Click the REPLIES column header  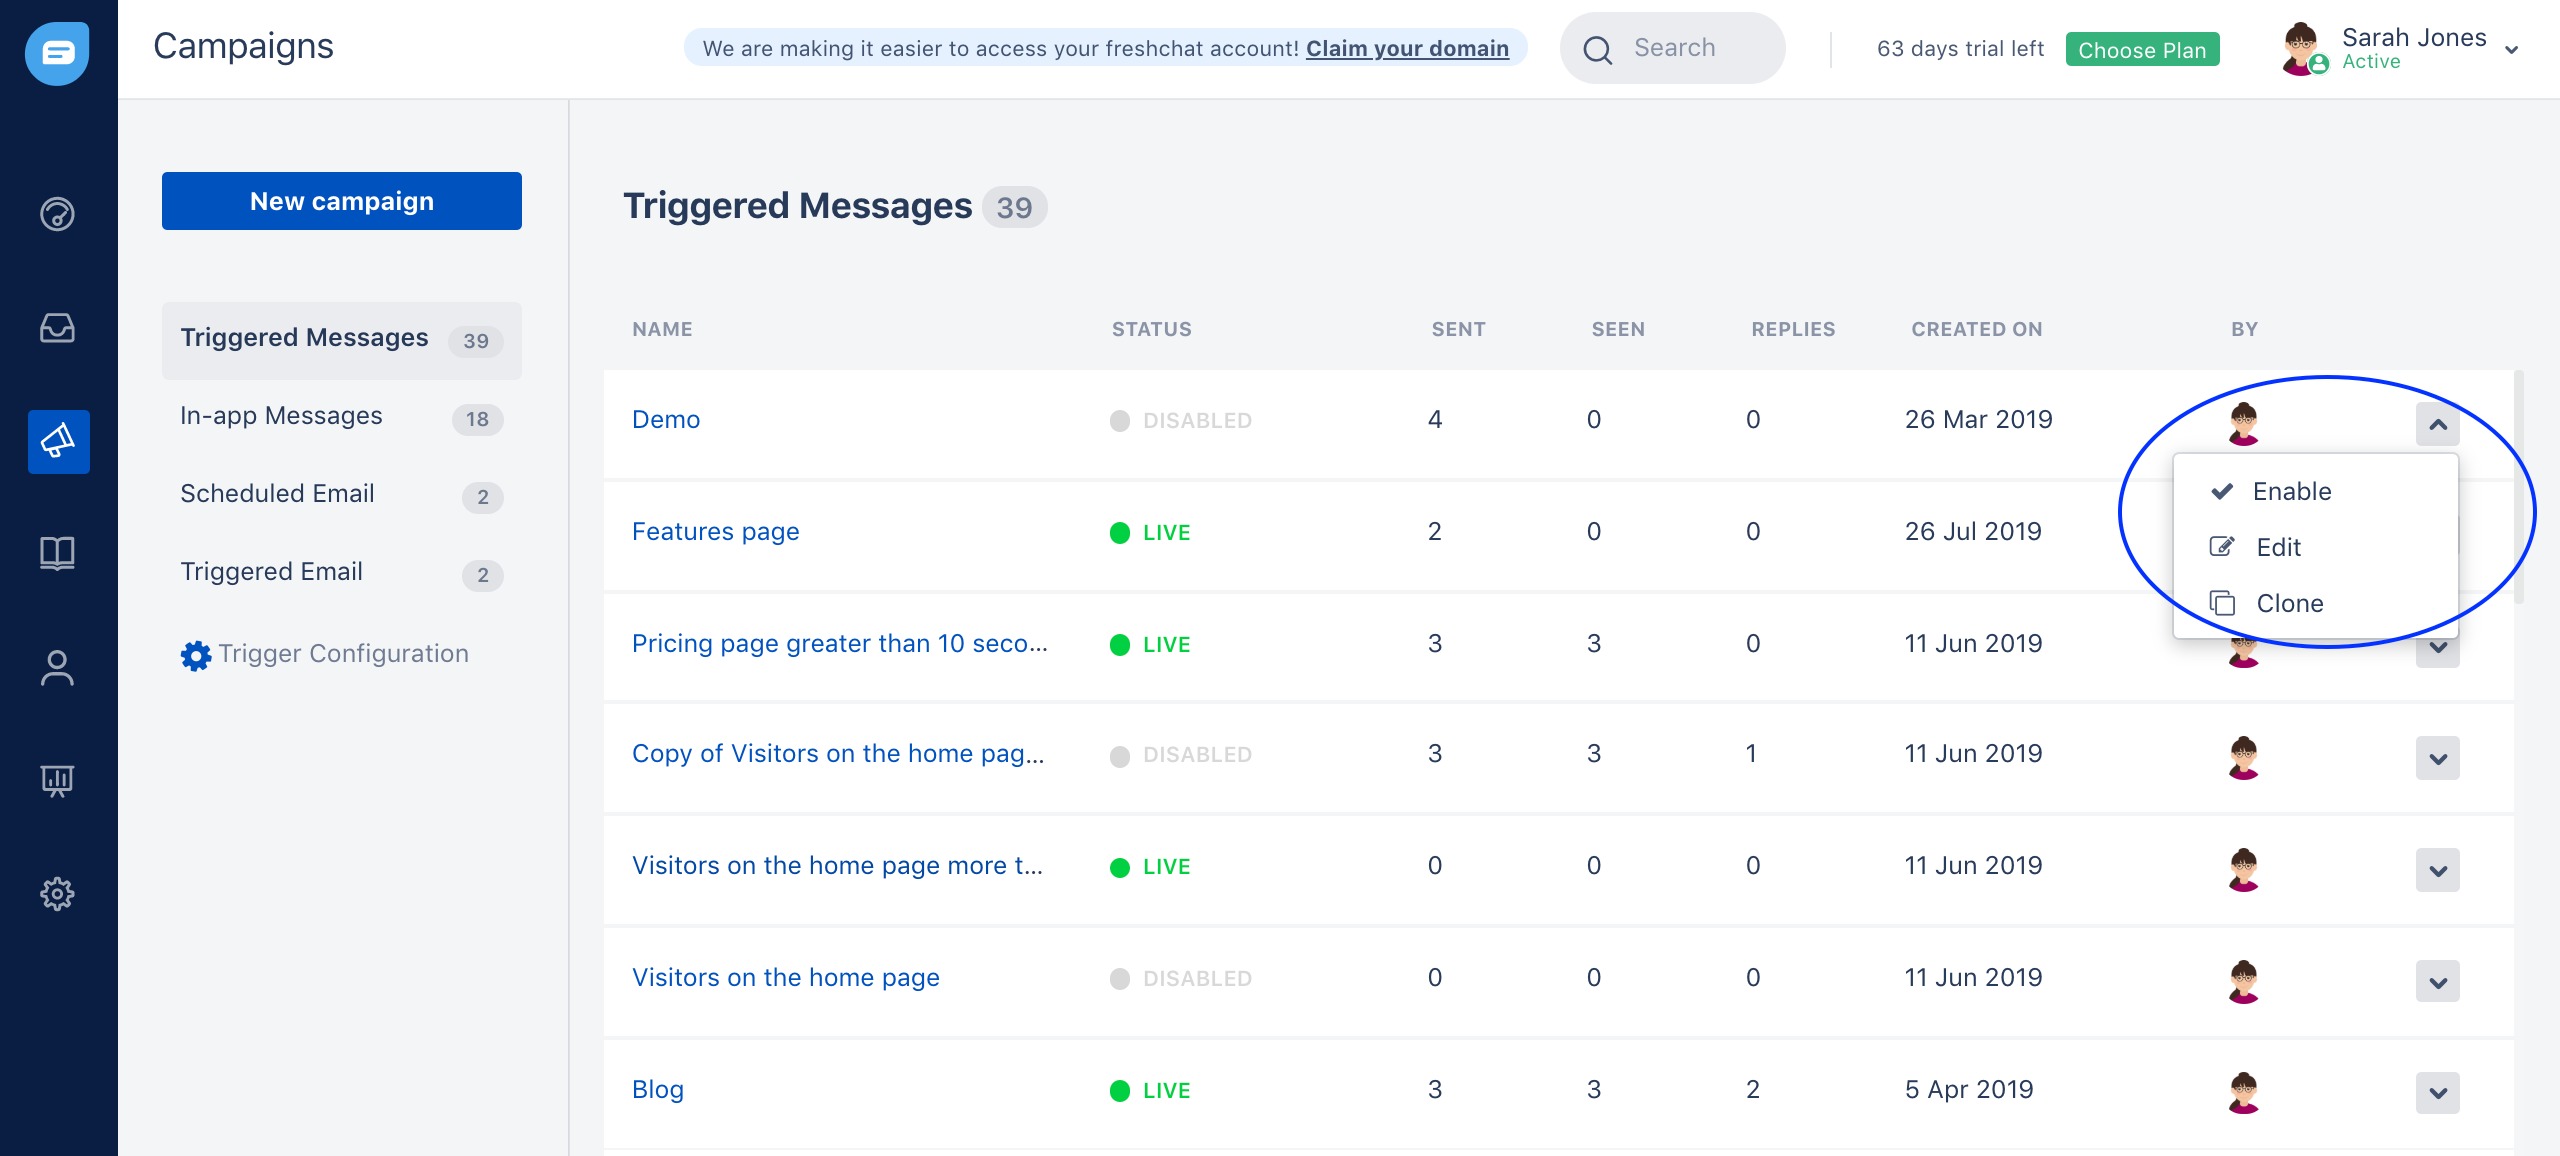click(1793, 329)
